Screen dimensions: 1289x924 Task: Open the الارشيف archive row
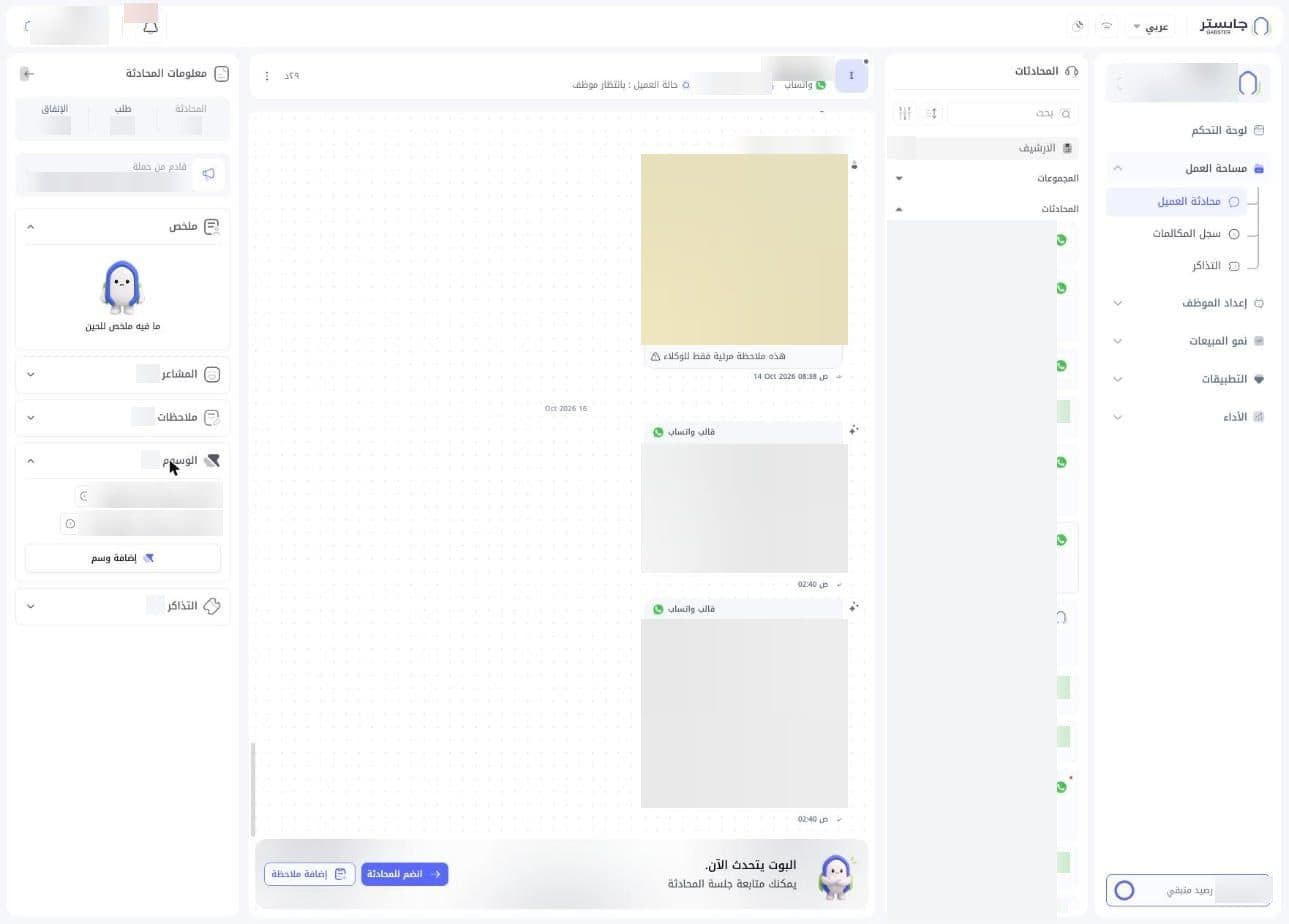click(x=983, y=148)
